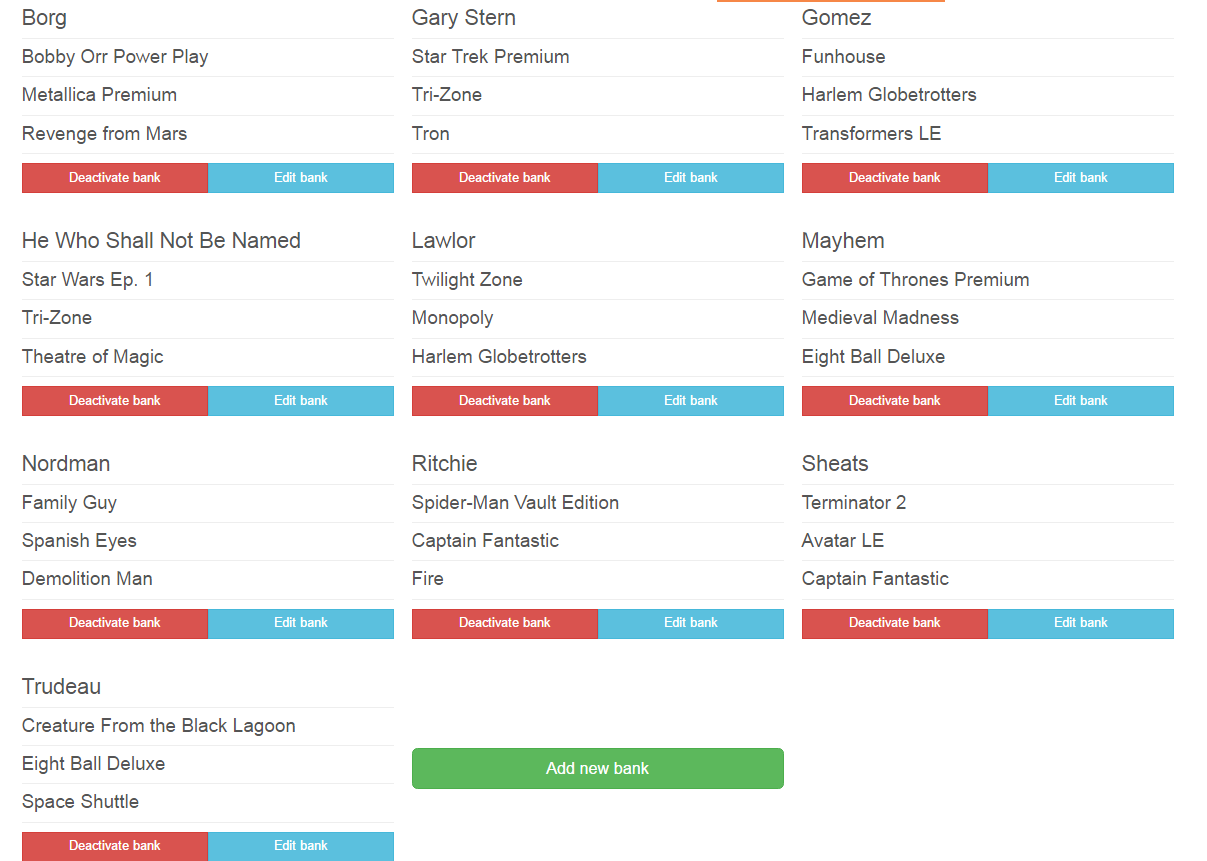
Task: Select Spider-Man Vault Edition under Ritchie
Action: [515, 503]
